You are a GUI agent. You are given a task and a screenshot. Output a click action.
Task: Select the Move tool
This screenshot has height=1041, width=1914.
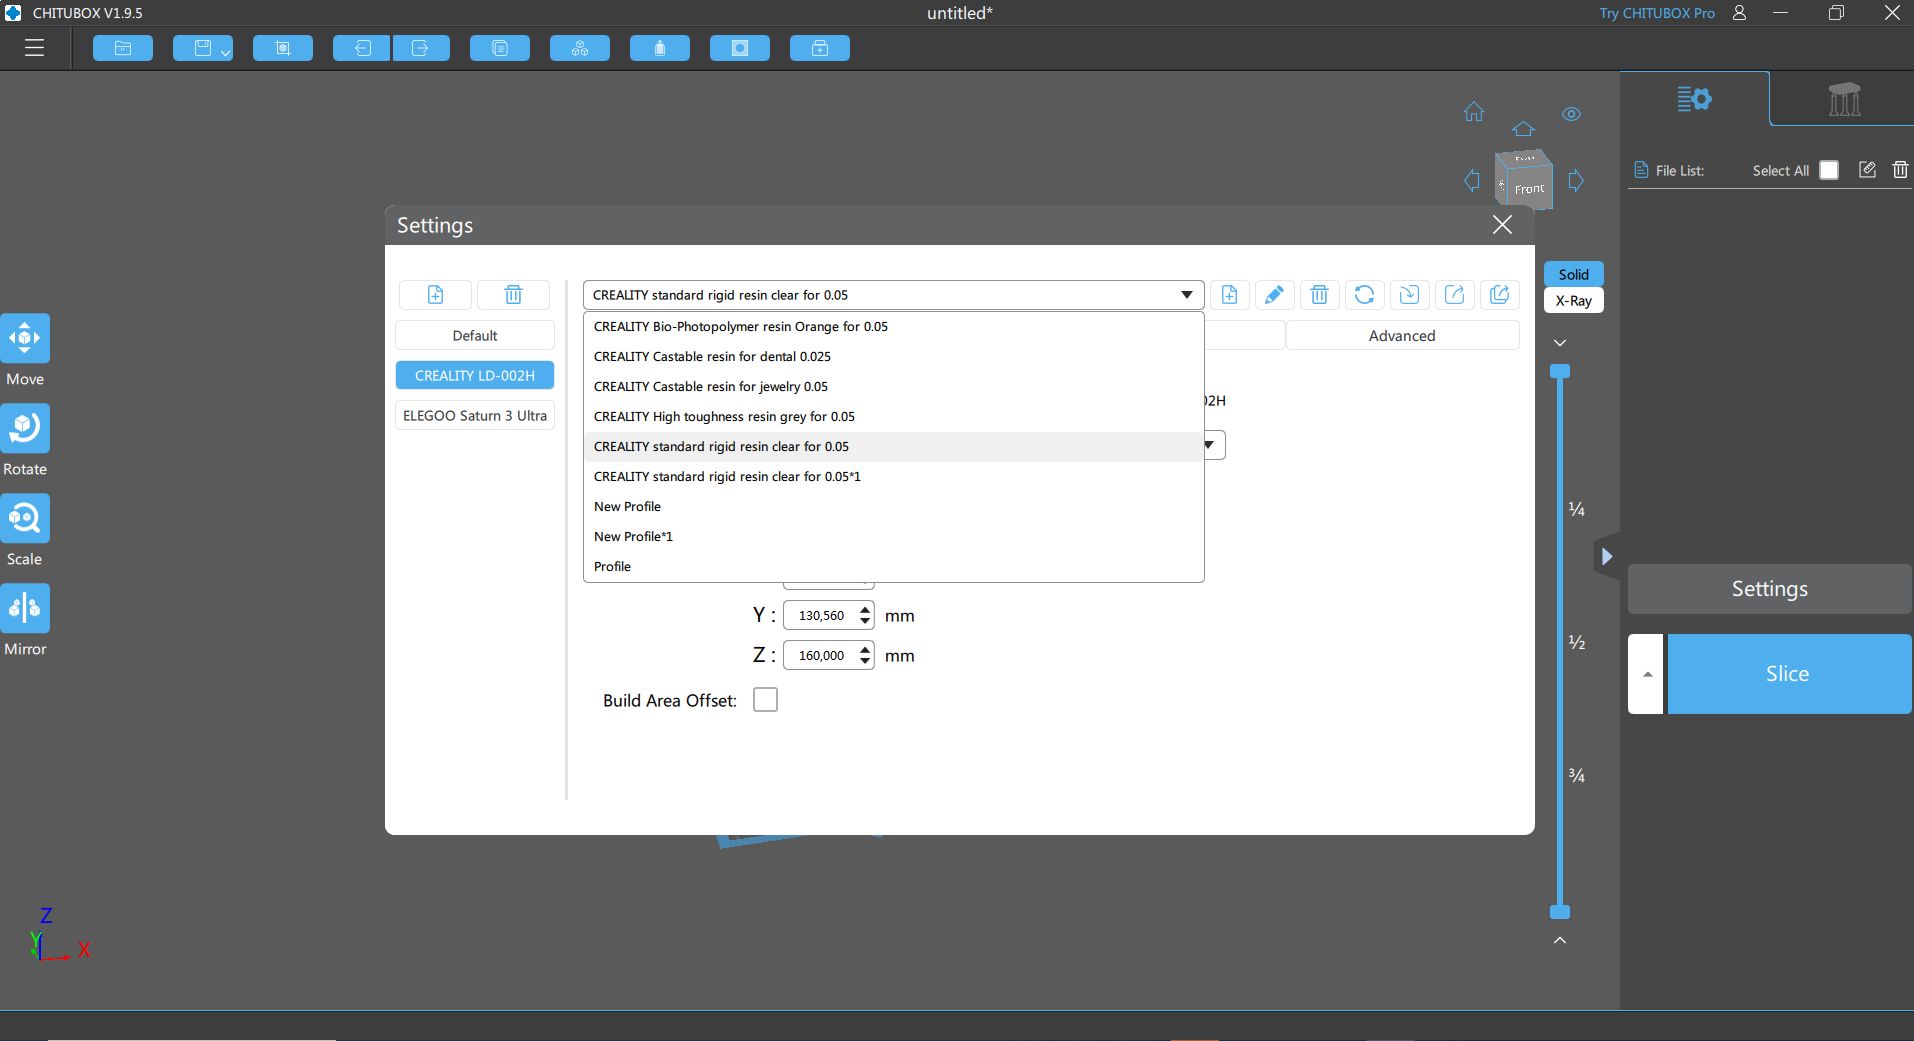pyautogui.click(x=25, y=339)
